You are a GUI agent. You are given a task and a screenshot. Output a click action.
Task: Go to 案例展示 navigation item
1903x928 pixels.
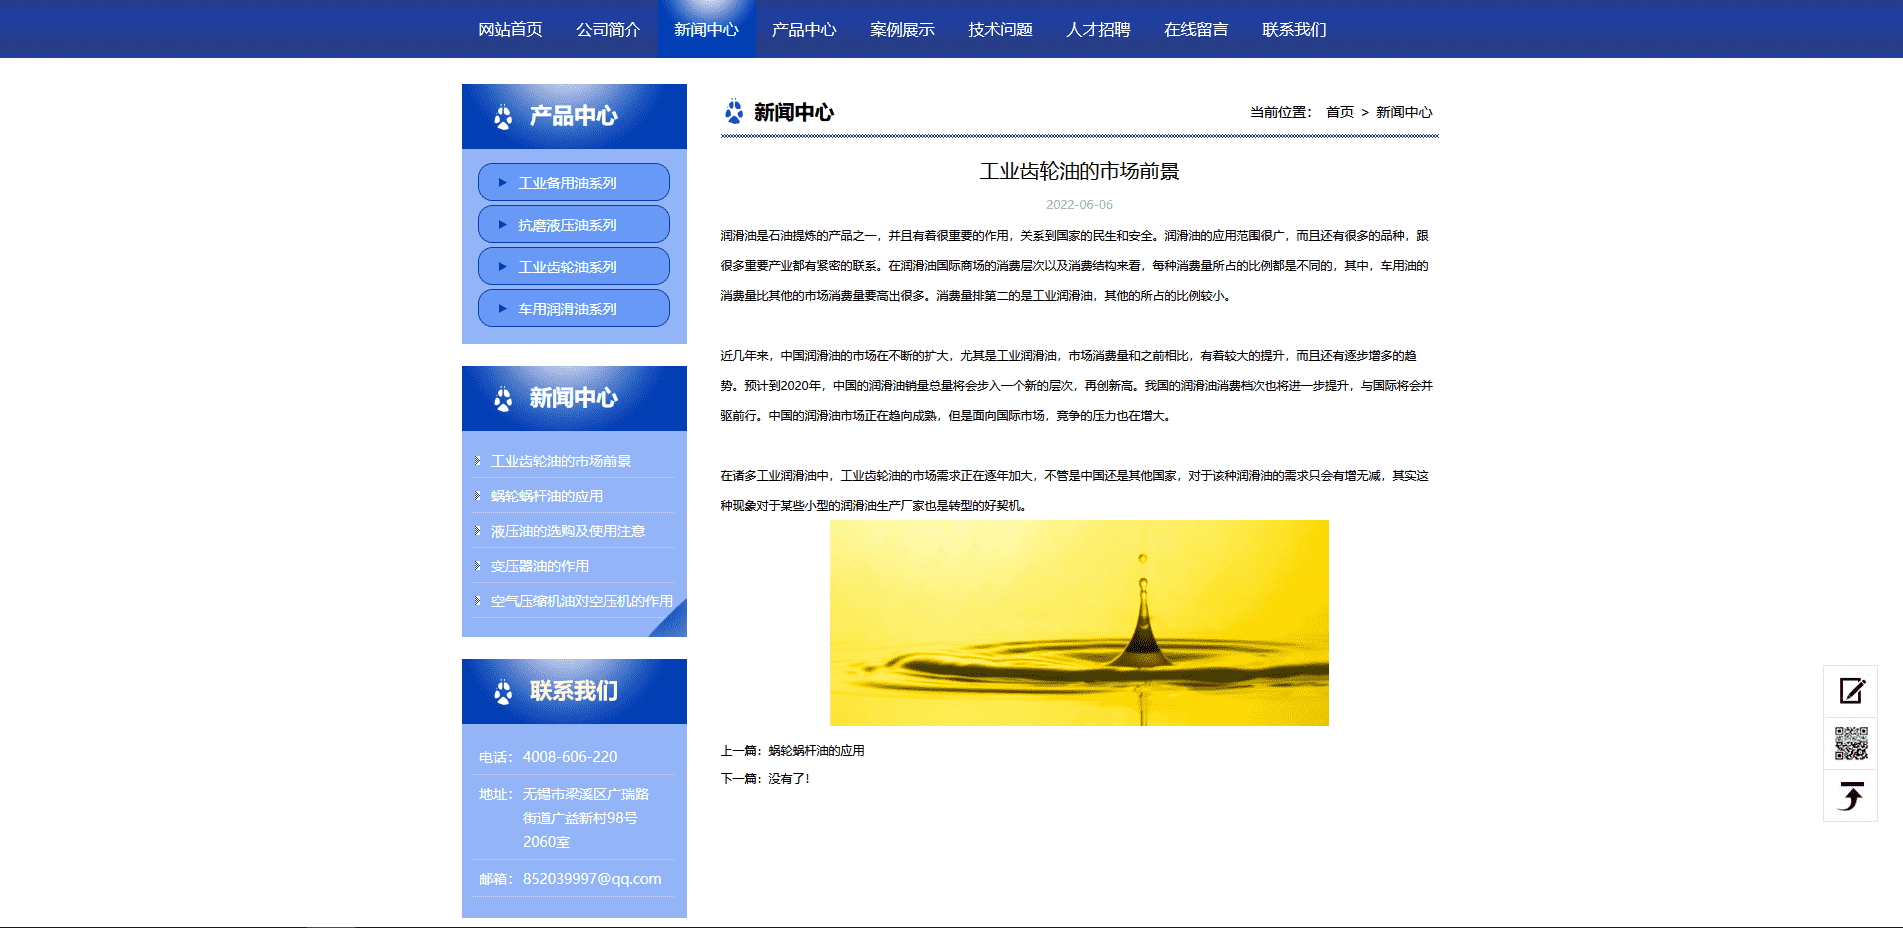tap(902, 30)
